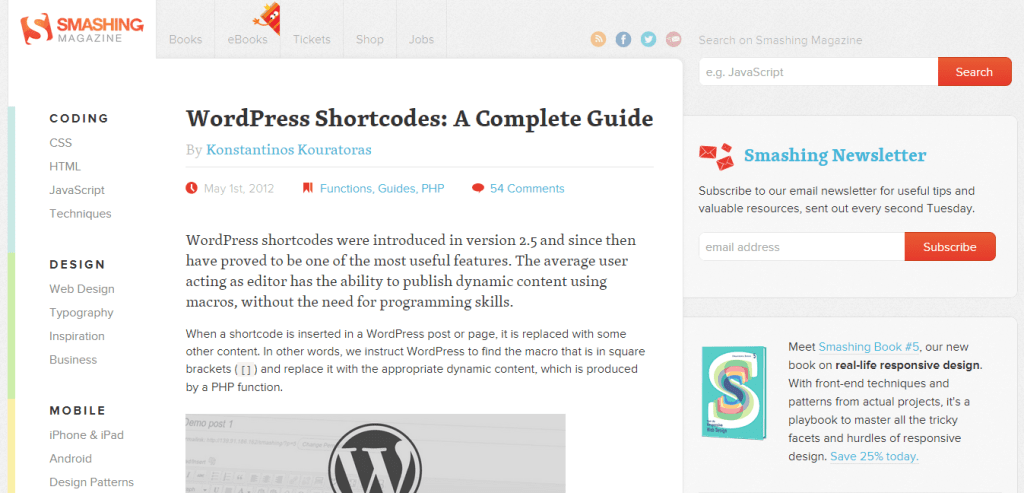Open the iPhone & iPad category
Viewport: 1024px width, 493px height.
coord(86,435)
